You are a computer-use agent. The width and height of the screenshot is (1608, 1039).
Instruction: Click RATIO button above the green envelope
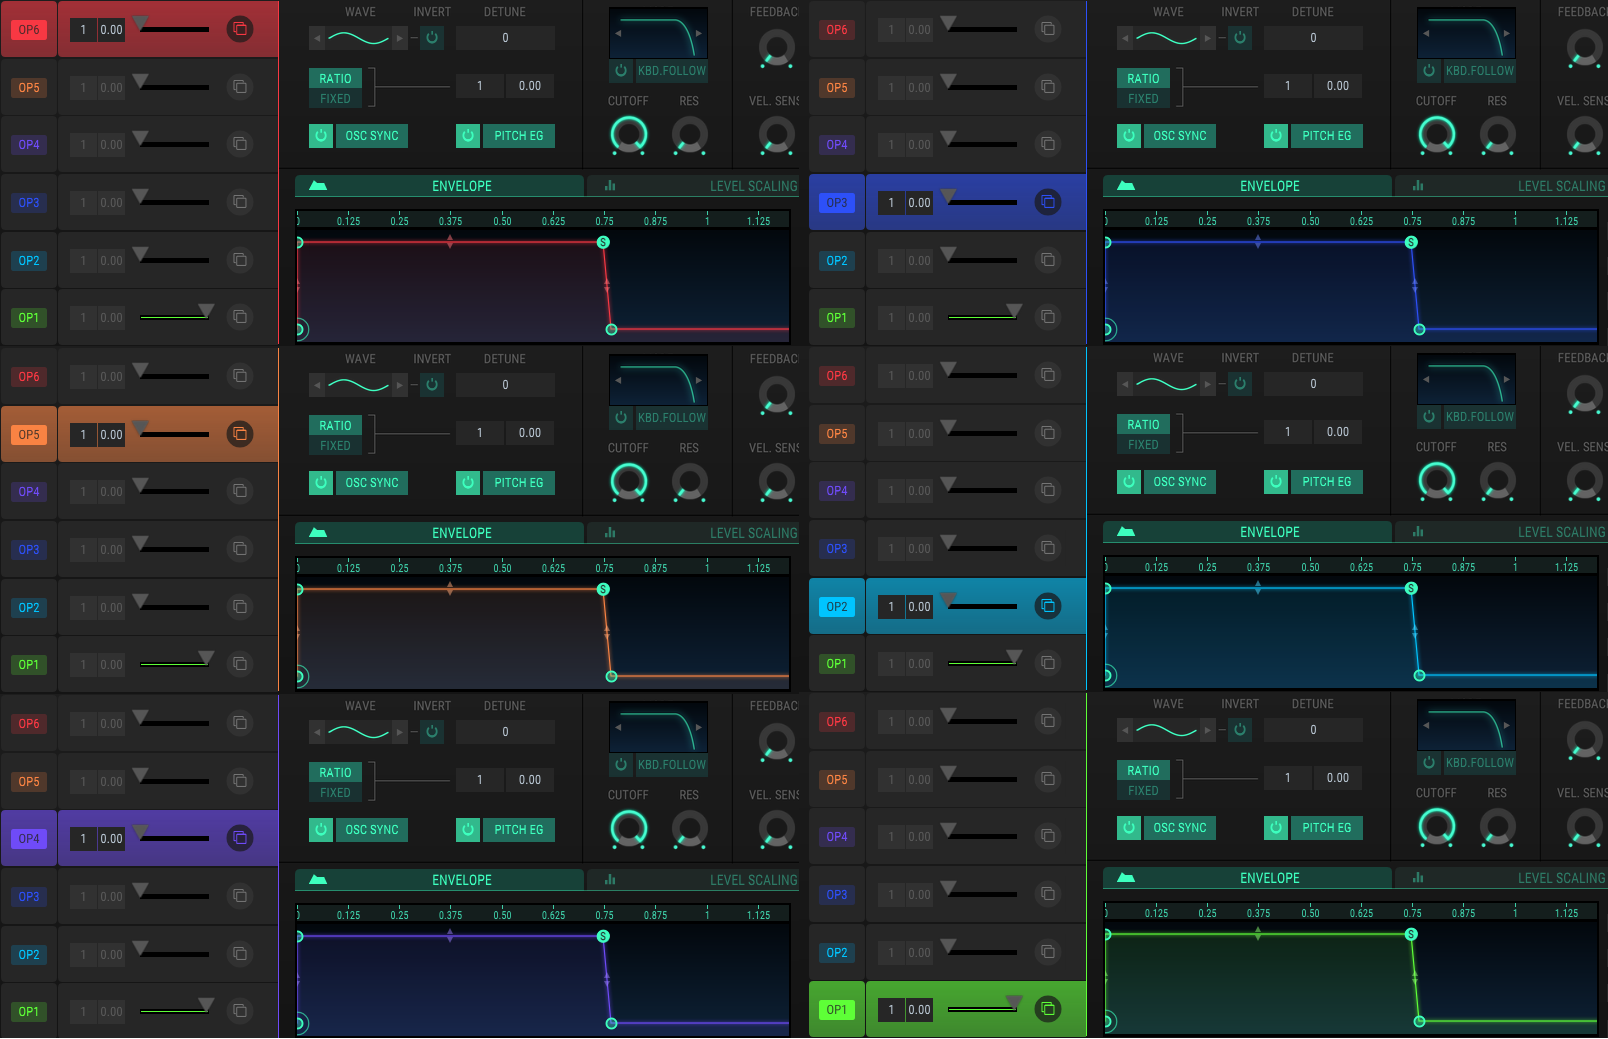1143,771
